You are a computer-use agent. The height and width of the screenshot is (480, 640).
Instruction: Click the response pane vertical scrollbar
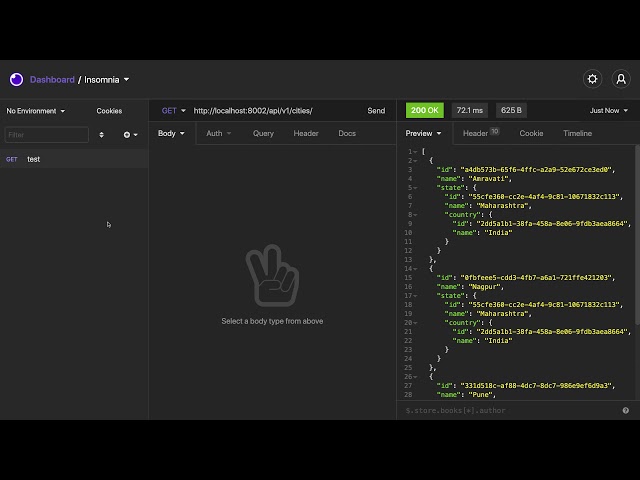(x=637, y=236)
